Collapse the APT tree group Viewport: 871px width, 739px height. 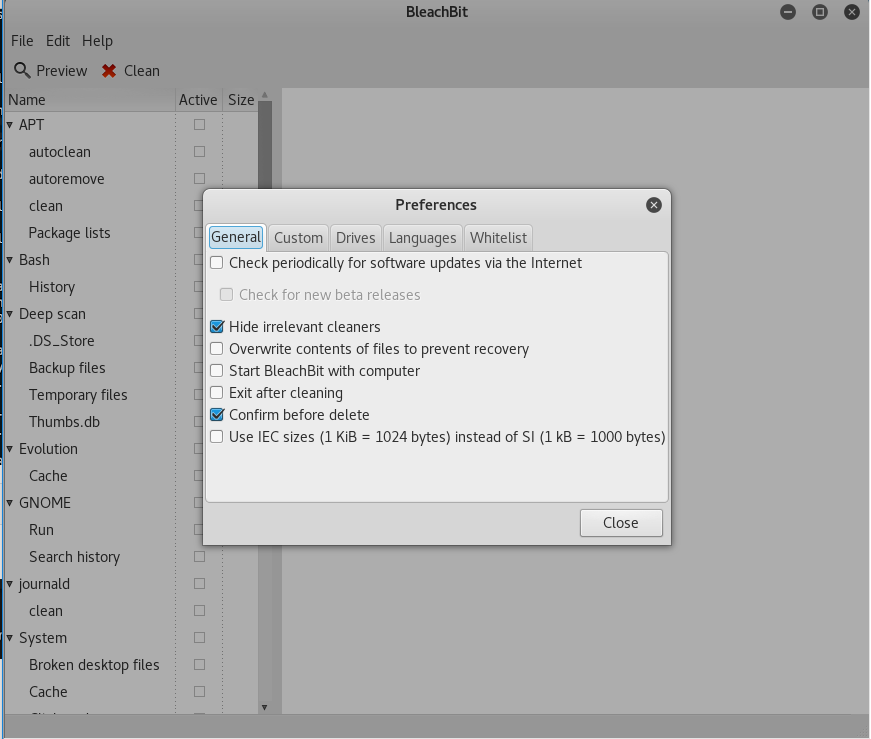tap(9, 125)
